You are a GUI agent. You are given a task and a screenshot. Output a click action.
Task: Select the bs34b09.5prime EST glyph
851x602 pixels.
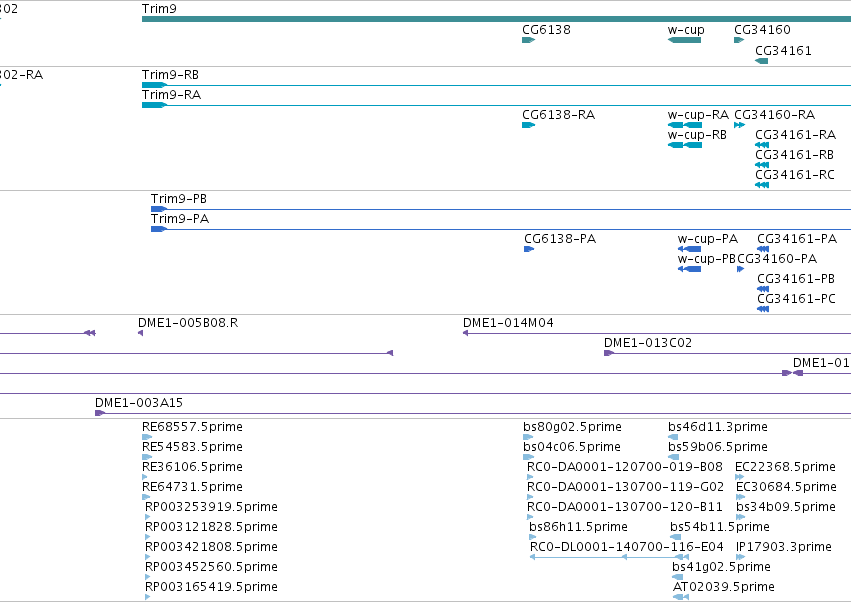pos(741,517)
